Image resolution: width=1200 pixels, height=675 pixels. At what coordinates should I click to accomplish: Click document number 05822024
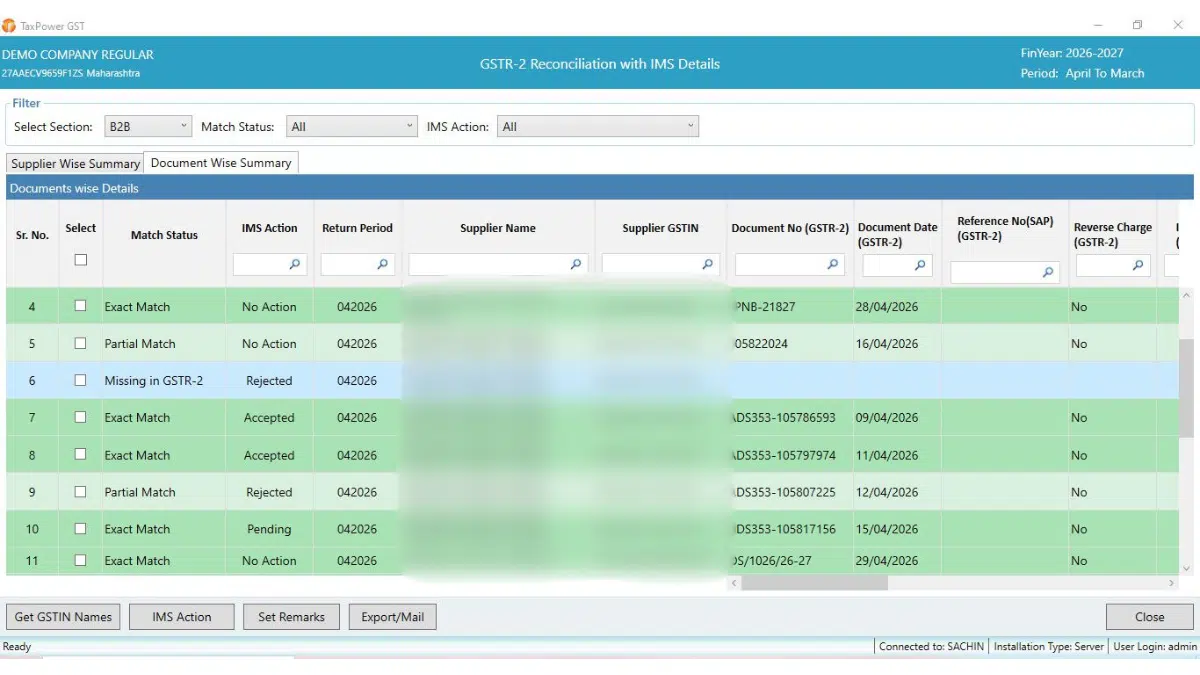click(x=761, y=344)
